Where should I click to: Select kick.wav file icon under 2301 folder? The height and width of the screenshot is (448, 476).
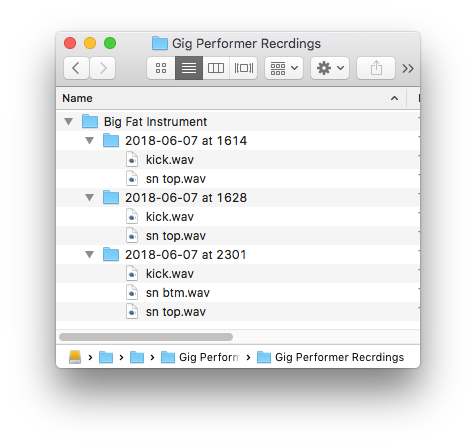pyautogui.click(x=132, y=273)
